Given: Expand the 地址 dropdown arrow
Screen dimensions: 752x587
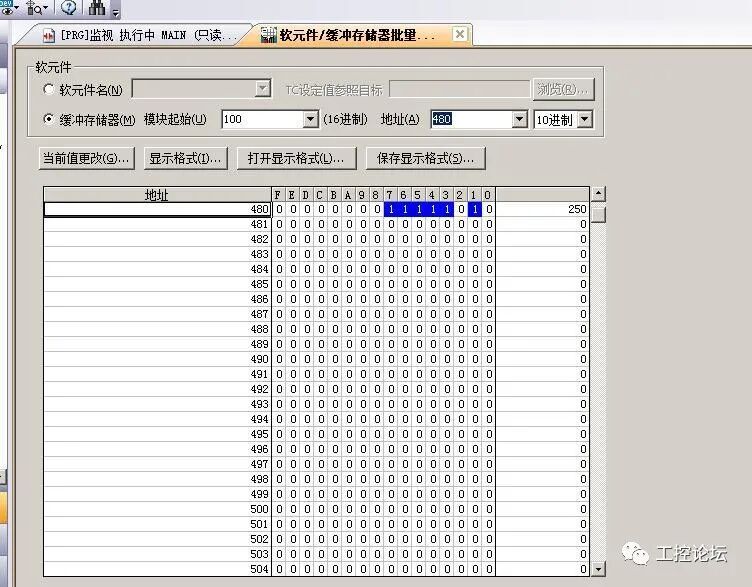Looking at the screenshot, I should 519,119.
